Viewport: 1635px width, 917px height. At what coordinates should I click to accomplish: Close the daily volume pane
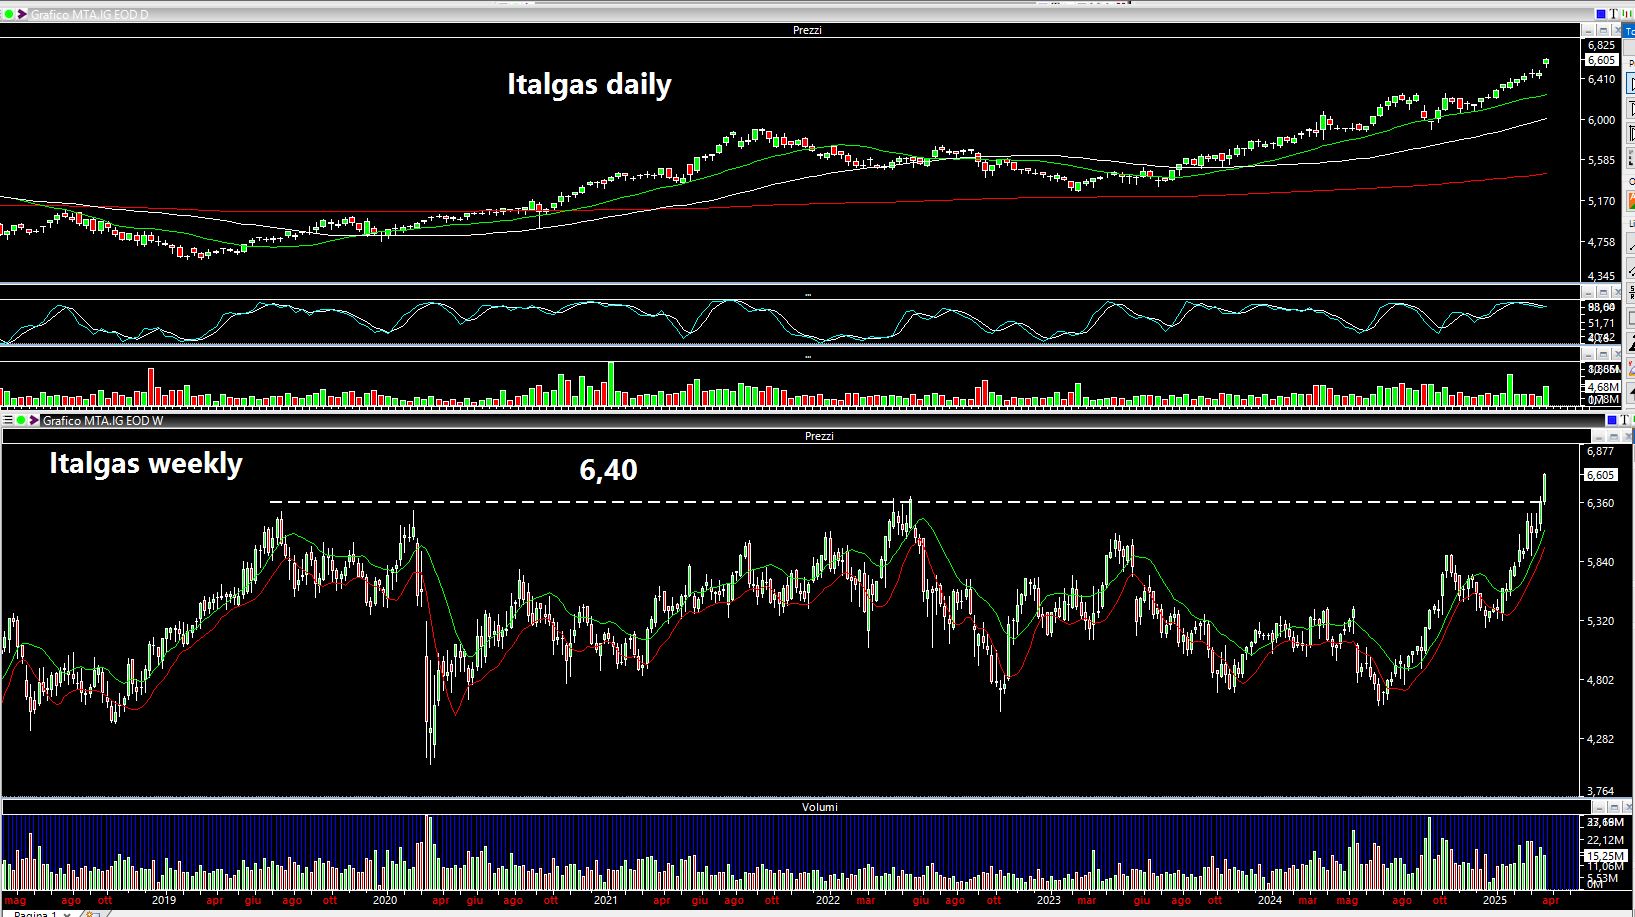(x=1617, y=354)
